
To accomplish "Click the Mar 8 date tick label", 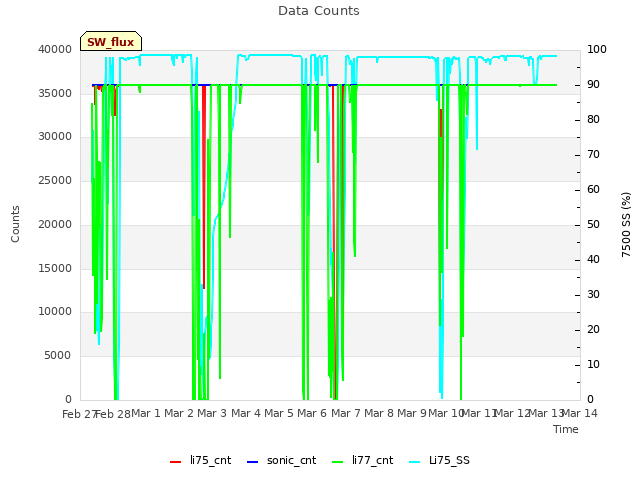I will [379, 413].
